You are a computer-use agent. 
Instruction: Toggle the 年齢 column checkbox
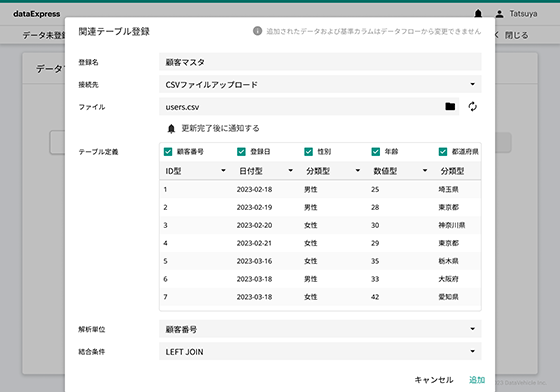click(376, 152)
